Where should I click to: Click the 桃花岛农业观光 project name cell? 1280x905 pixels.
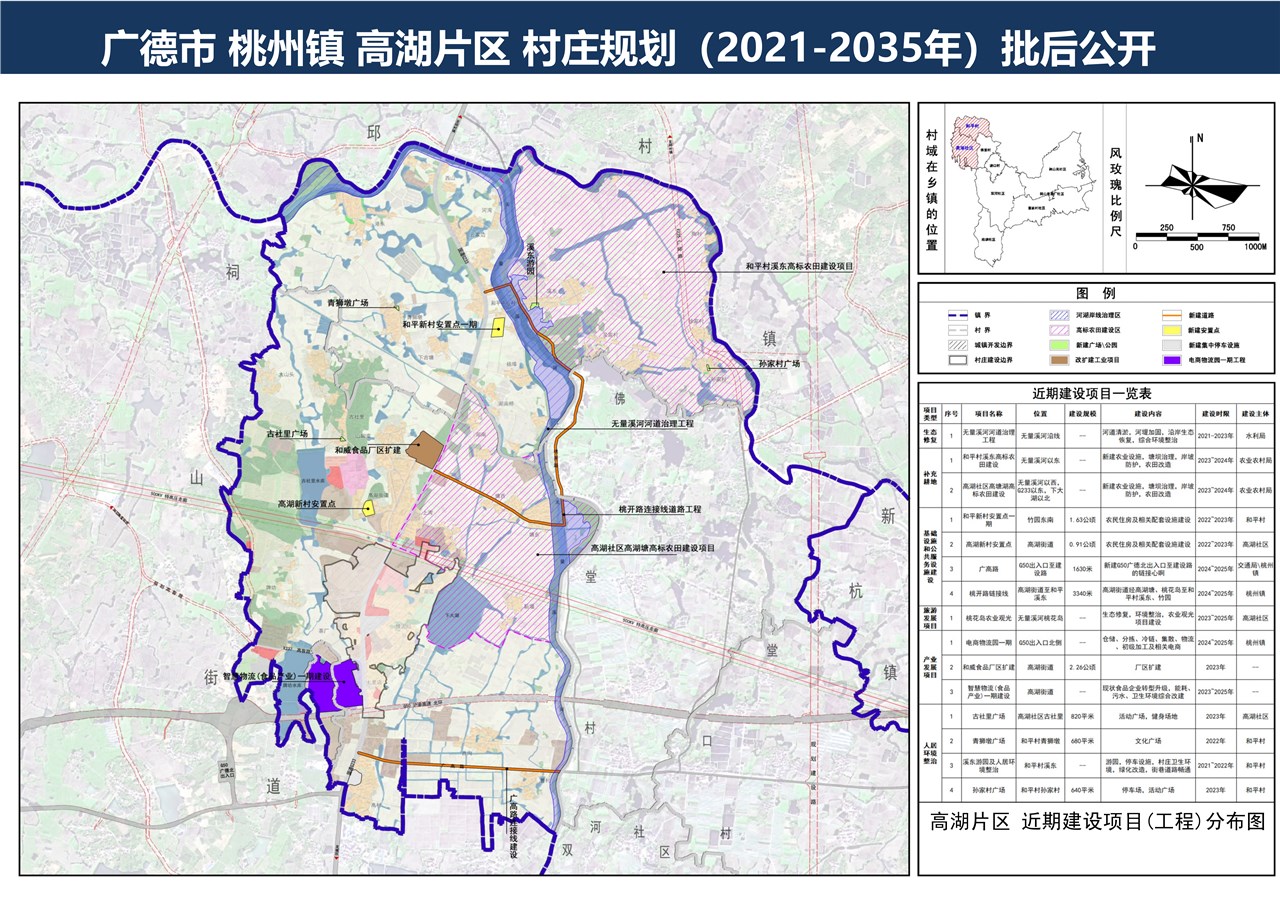tap(989, 618)
